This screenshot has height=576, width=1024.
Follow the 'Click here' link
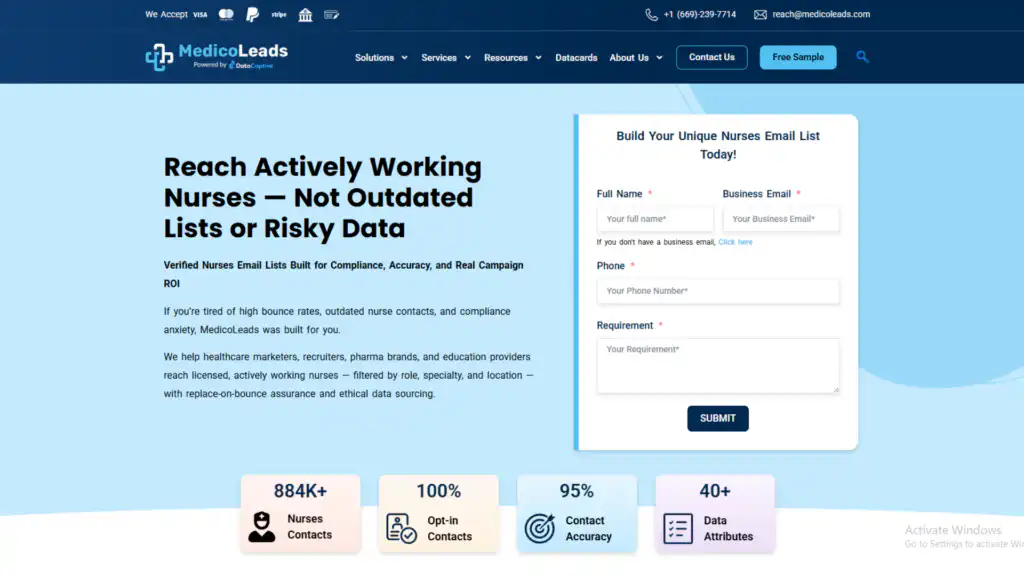[x=735, y=242]
